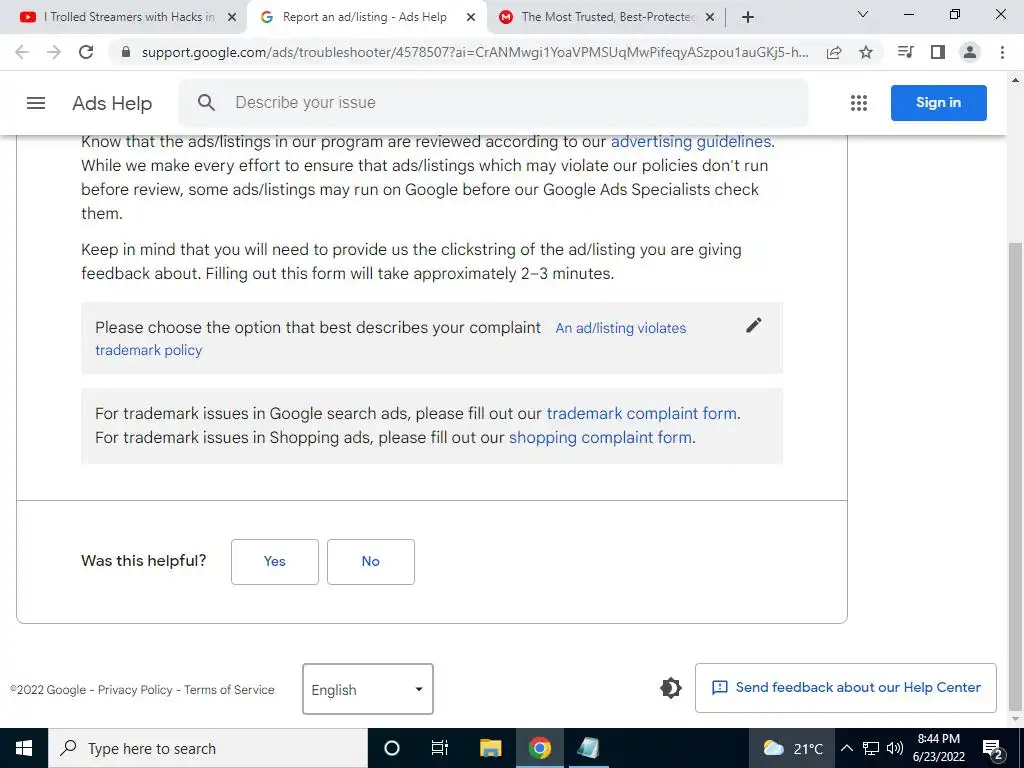The width and height of the screenshot is (1024, 768).
Task: Click the search magnifier icon in Ads Help
Action: [x=206, y=103]
